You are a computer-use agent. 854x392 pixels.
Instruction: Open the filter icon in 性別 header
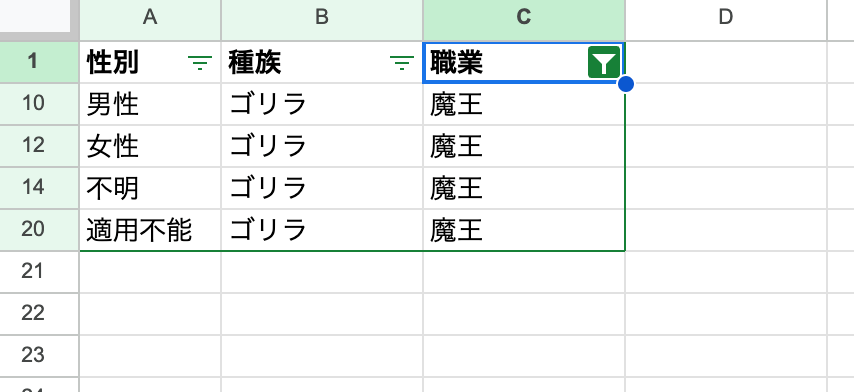pos(200,63)
